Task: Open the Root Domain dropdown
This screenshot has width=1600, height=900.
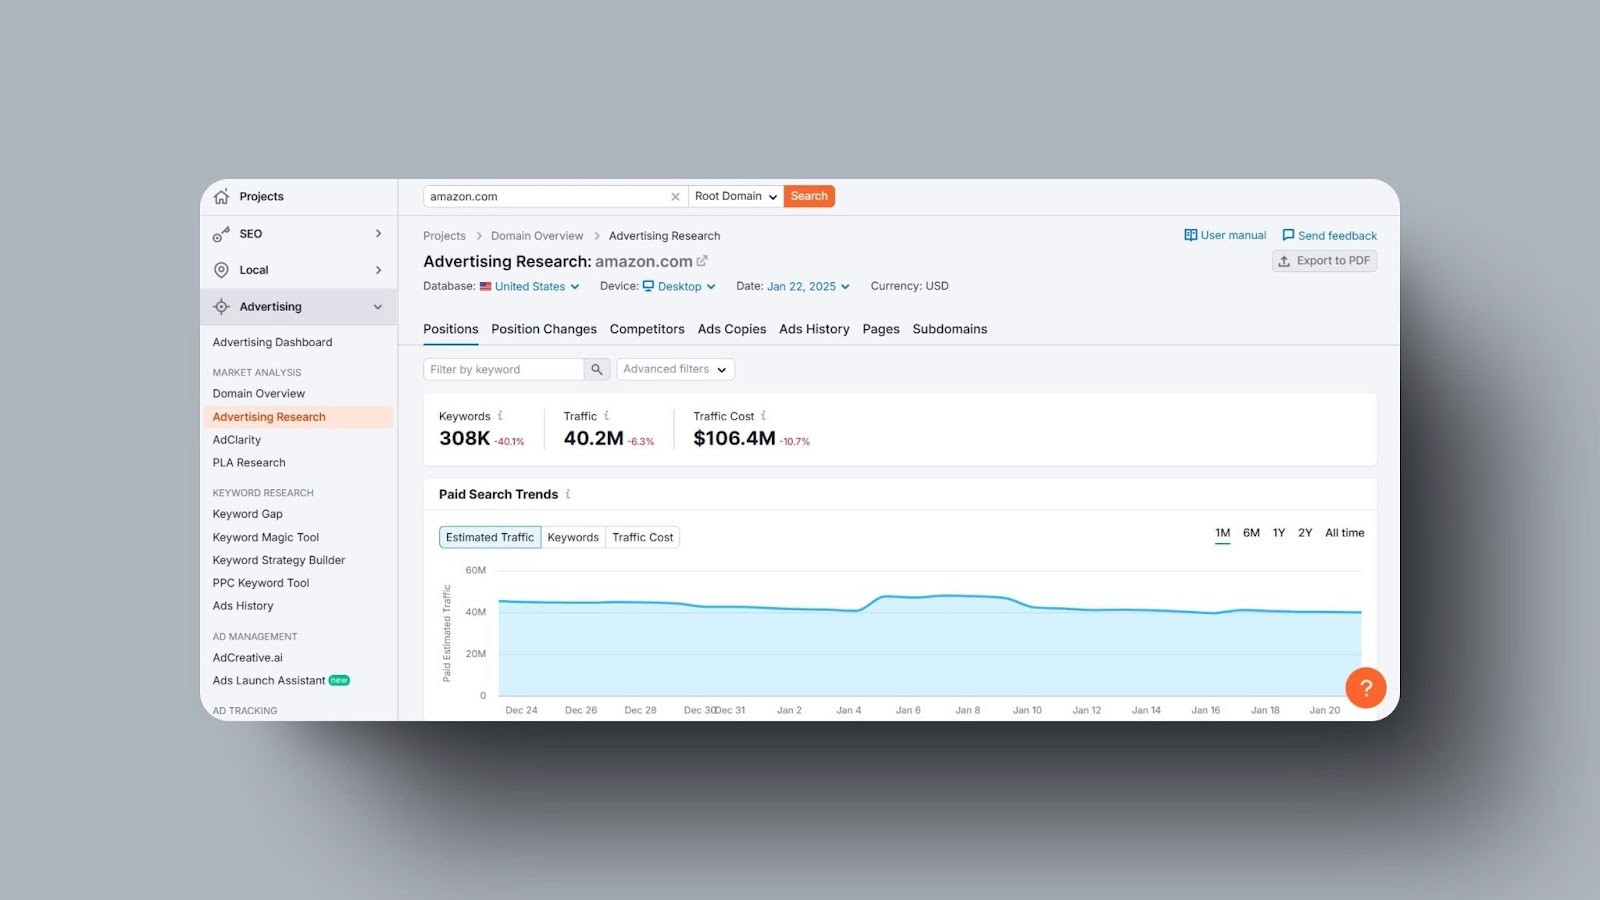Action: pyautogui.click(x=736, y=197)
